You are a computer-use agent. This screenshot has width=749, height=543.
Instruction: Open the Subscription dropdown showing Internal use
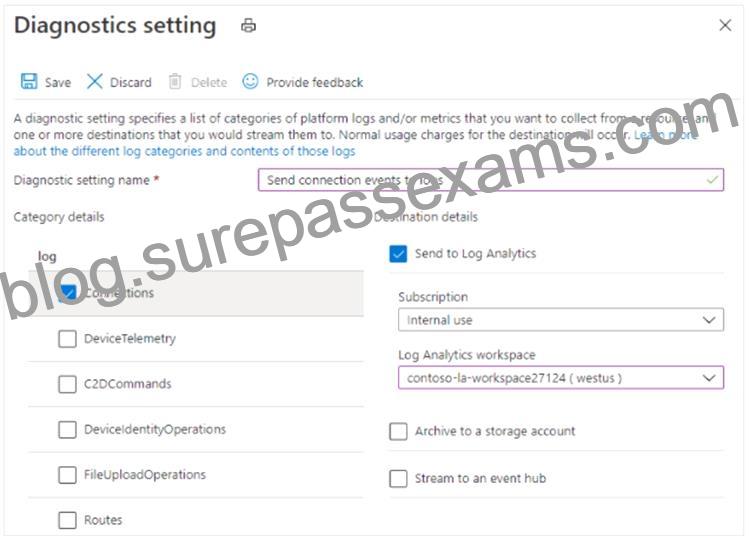(x=561, y=320)
